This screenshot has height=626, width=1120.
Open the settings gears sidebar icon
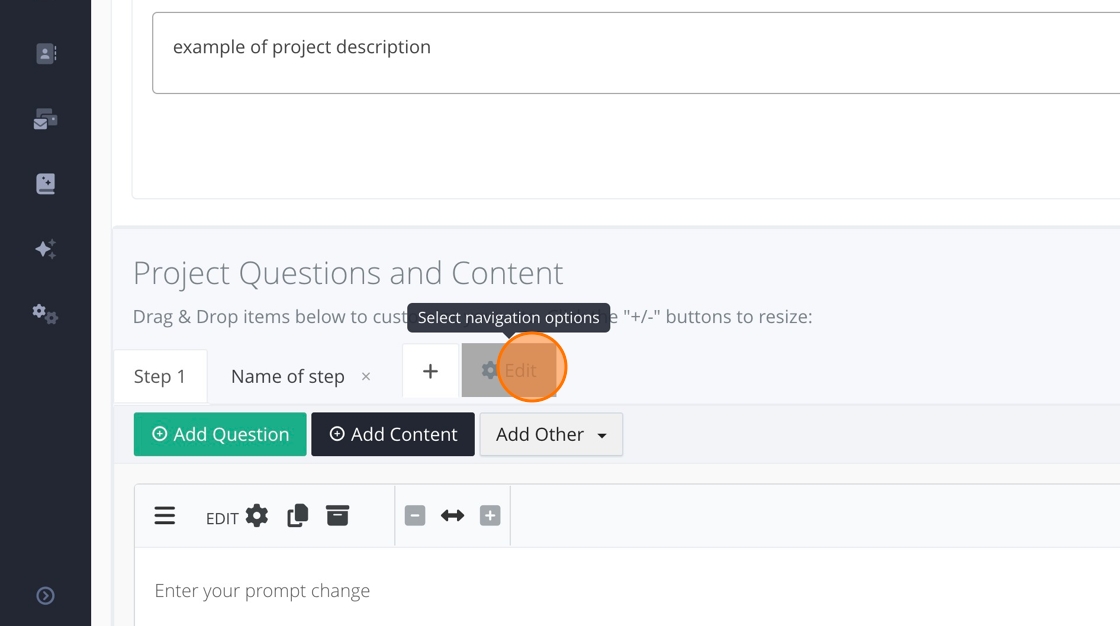(46, 315)
